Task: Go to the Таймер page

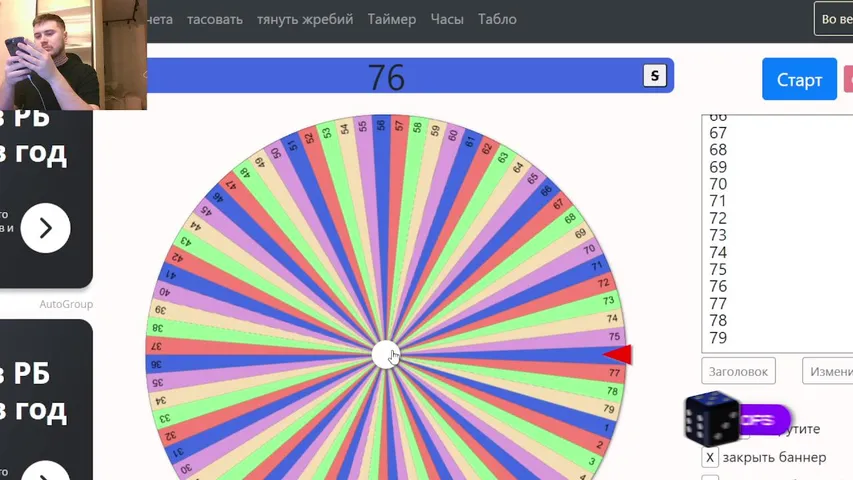Action: [x=391, y=19]
